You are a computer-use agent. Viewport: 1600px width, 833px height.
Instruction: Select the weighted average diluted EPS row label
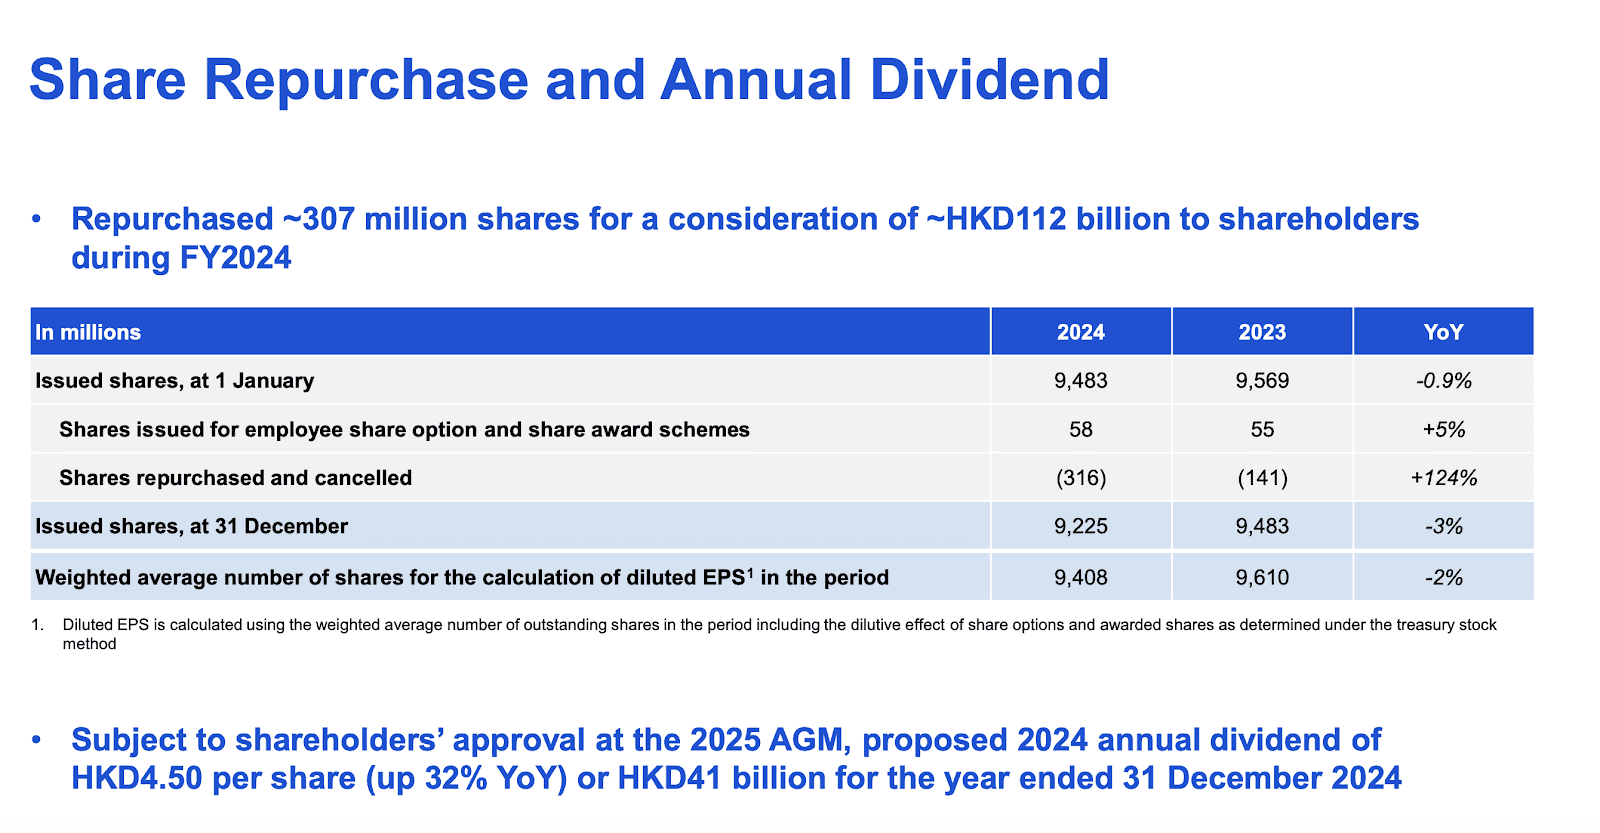[462, 577]
